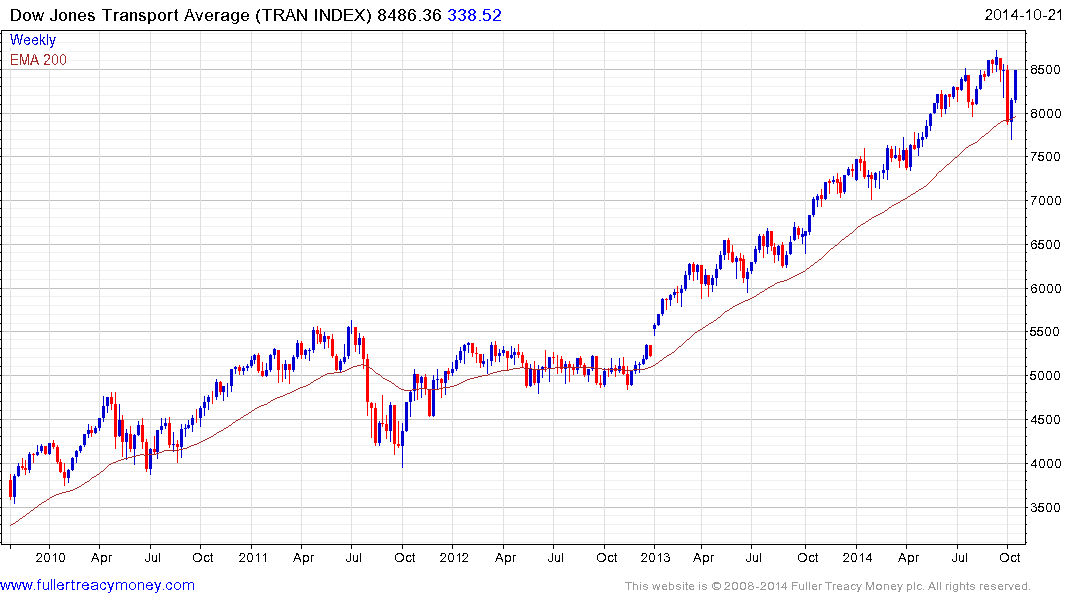Click the EMA 200 indicator label
This screenshot has height=600, width=1075.
coord(38,60)
